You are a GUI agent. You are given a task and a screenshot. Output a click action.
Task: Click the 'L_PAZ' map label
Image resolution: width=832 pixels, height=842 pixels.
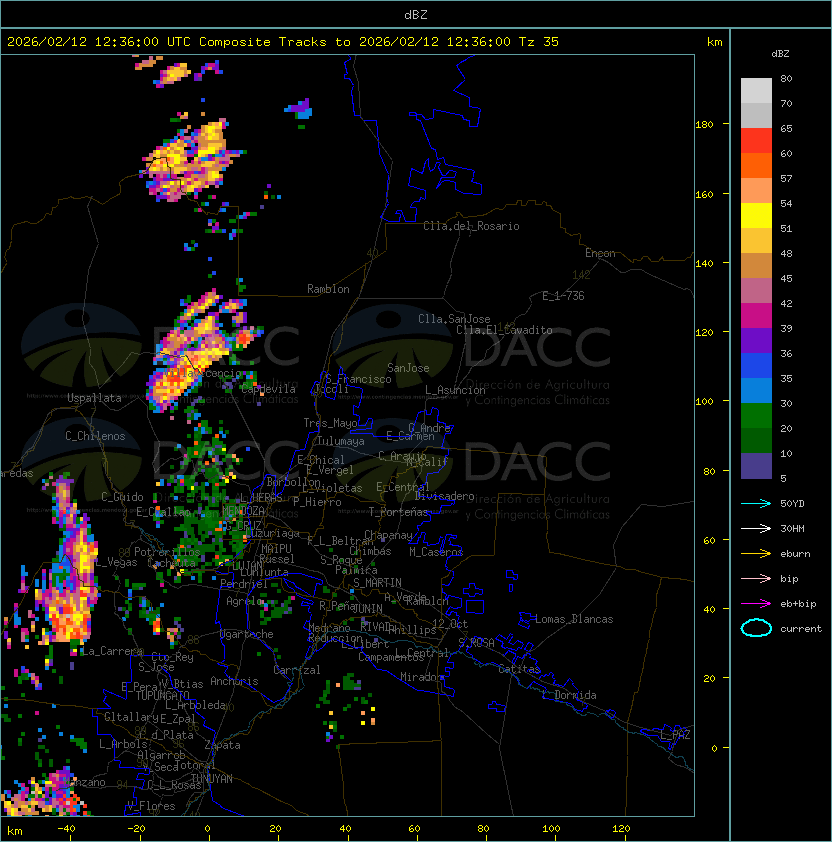pos(675,735)
